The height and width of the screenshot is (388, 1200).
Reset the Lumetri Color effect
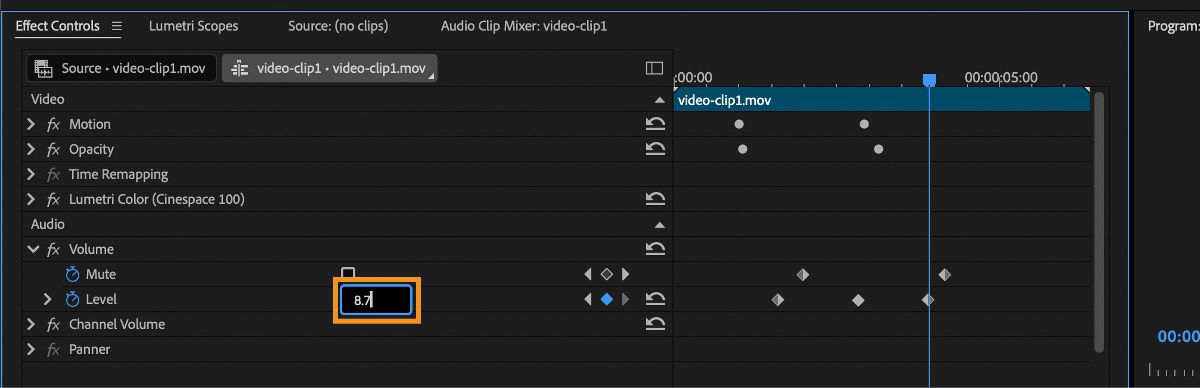(x=655, y=199)
